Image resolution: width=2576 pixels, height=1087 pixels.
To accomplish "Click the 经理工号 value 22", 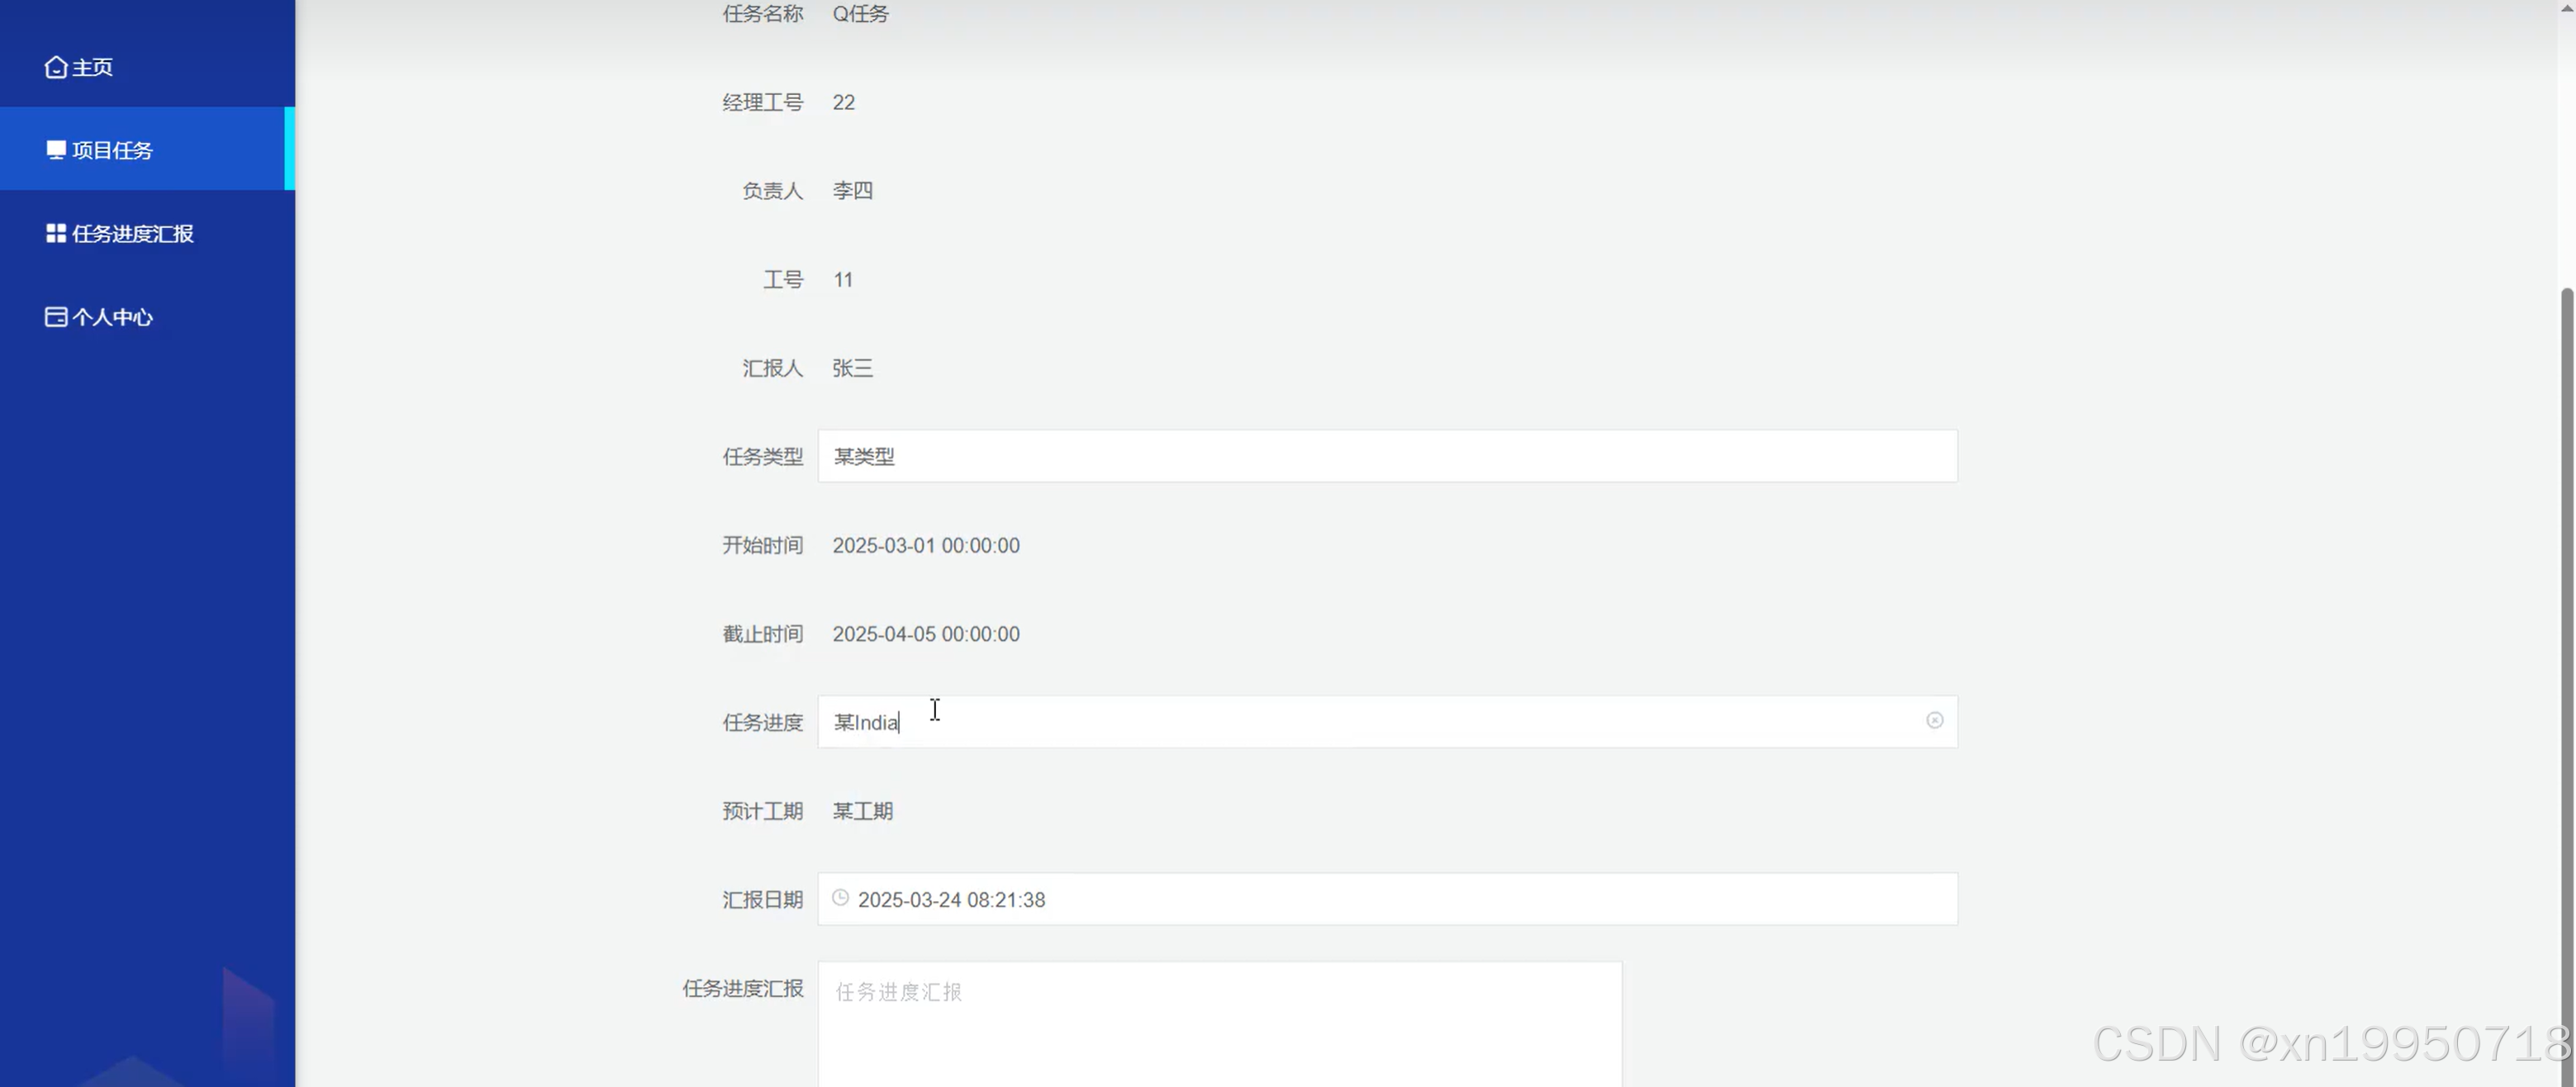I will click(x=843, y=103).
